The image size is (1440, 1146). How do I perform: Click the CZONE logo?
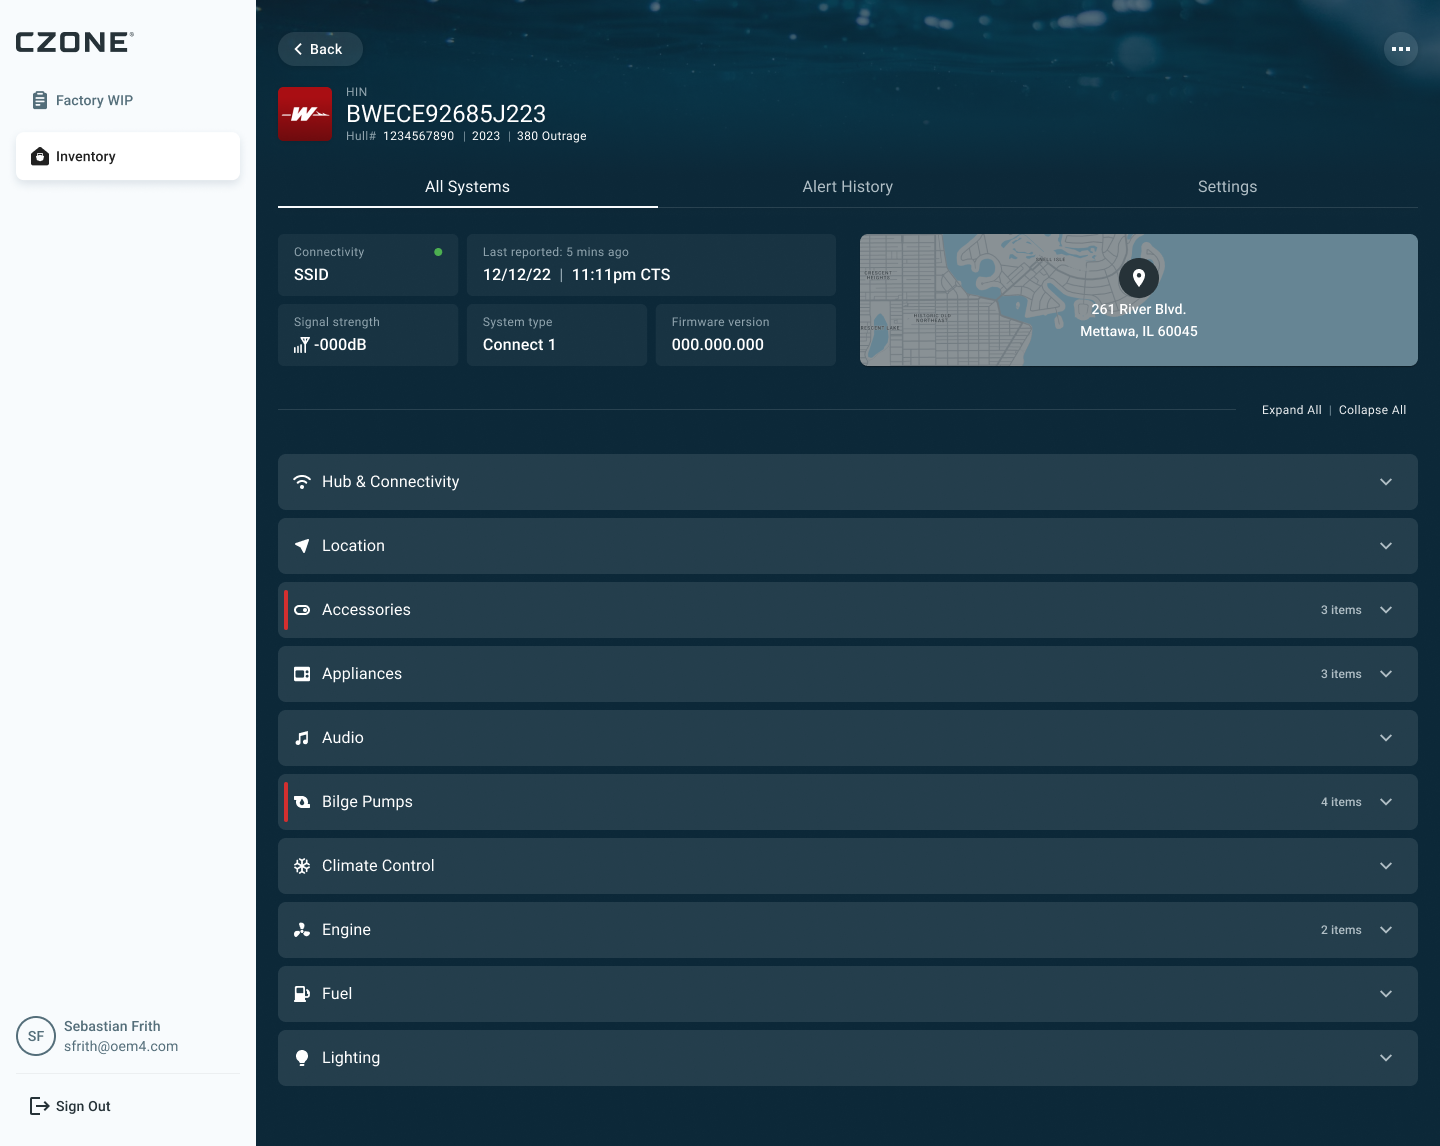coord(74,42)
